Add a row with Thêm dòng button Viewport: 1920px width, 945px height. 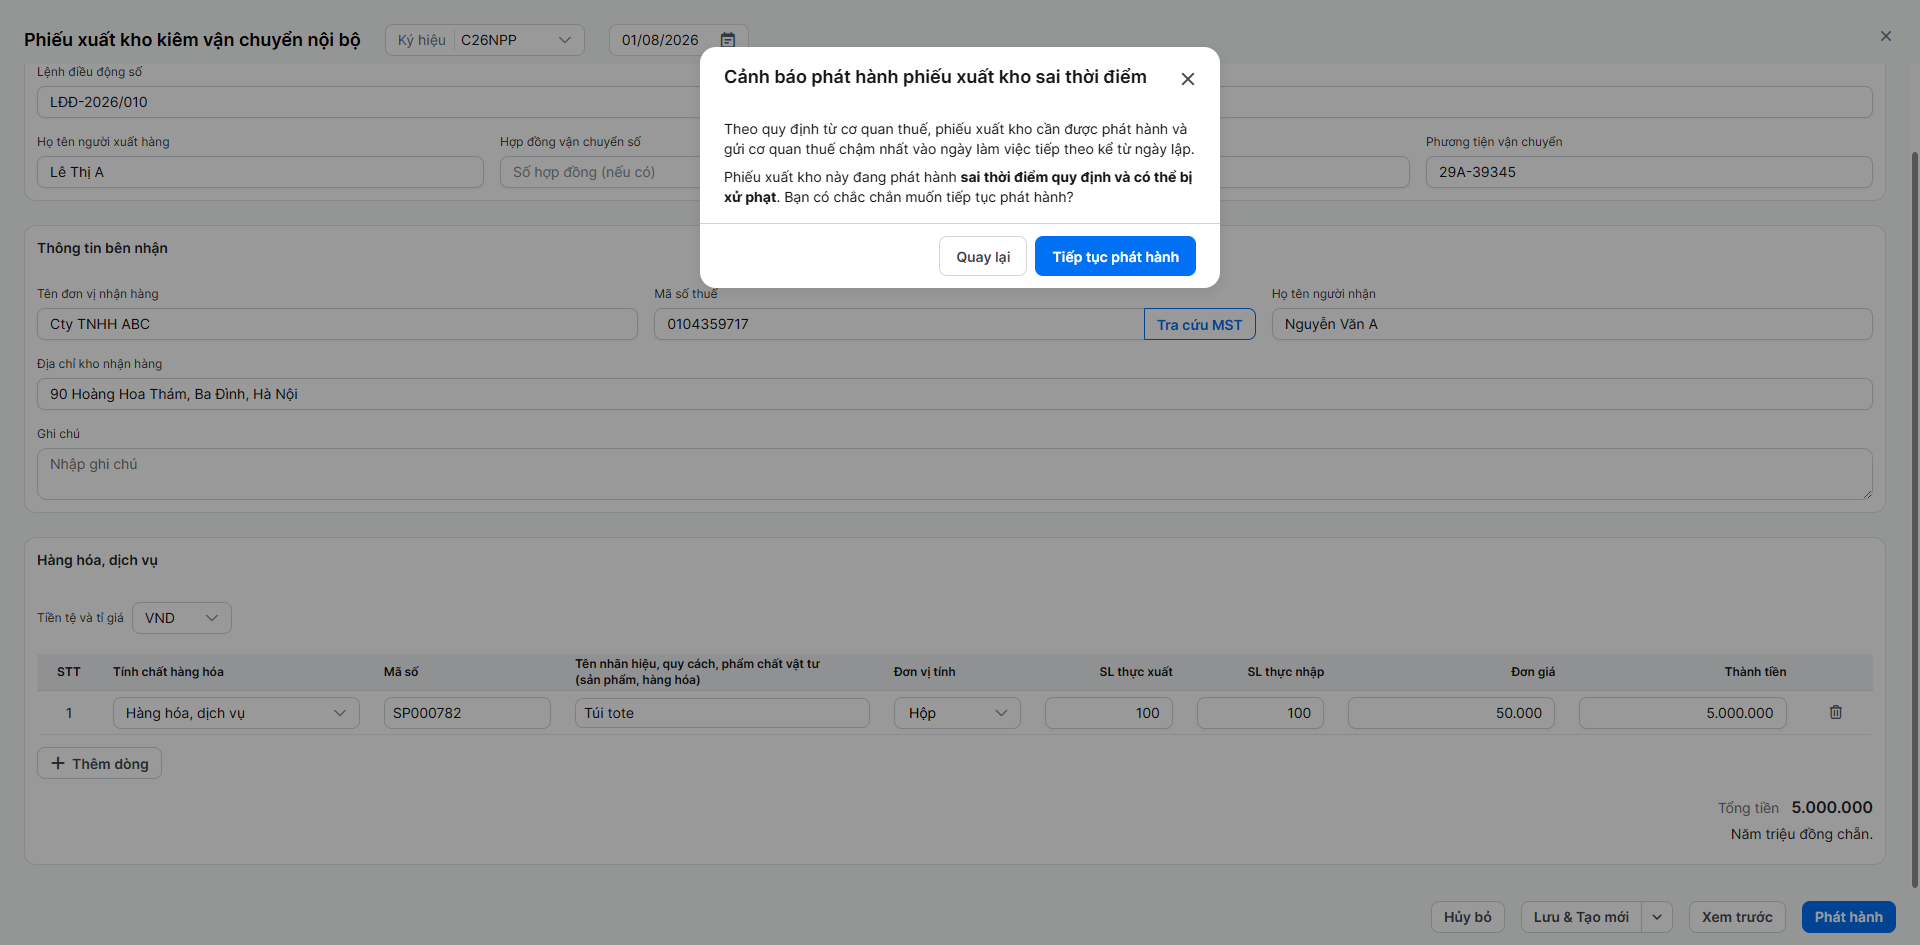tap(99, 764)
